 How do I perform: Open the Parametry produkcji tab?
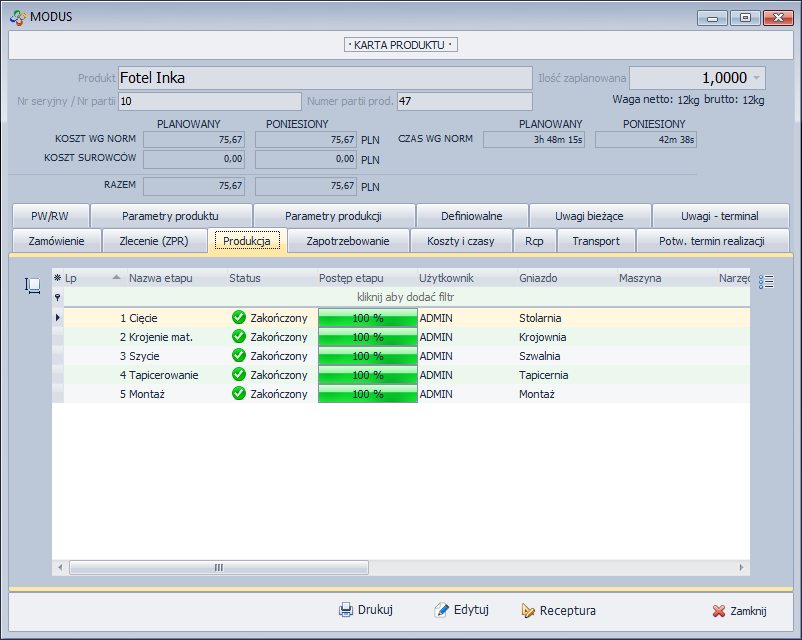[x=333, y=216]
